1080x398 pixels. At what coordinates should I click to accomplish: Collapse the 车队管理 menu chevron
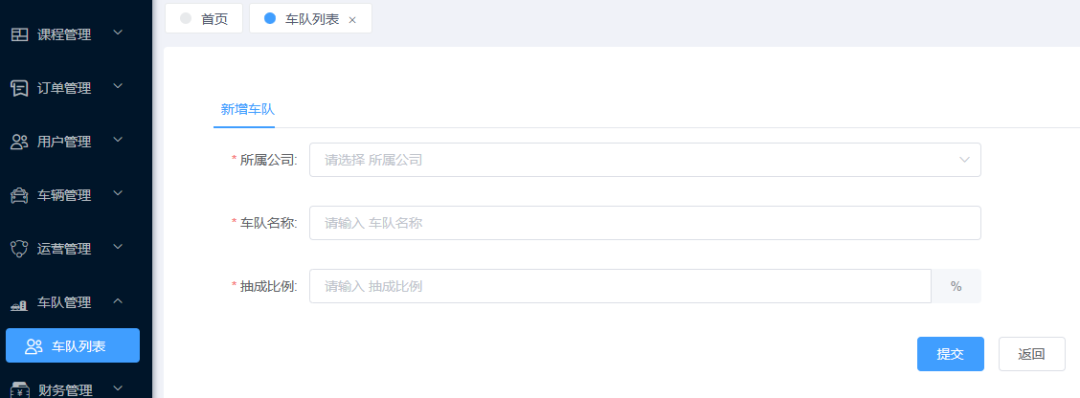118,301
